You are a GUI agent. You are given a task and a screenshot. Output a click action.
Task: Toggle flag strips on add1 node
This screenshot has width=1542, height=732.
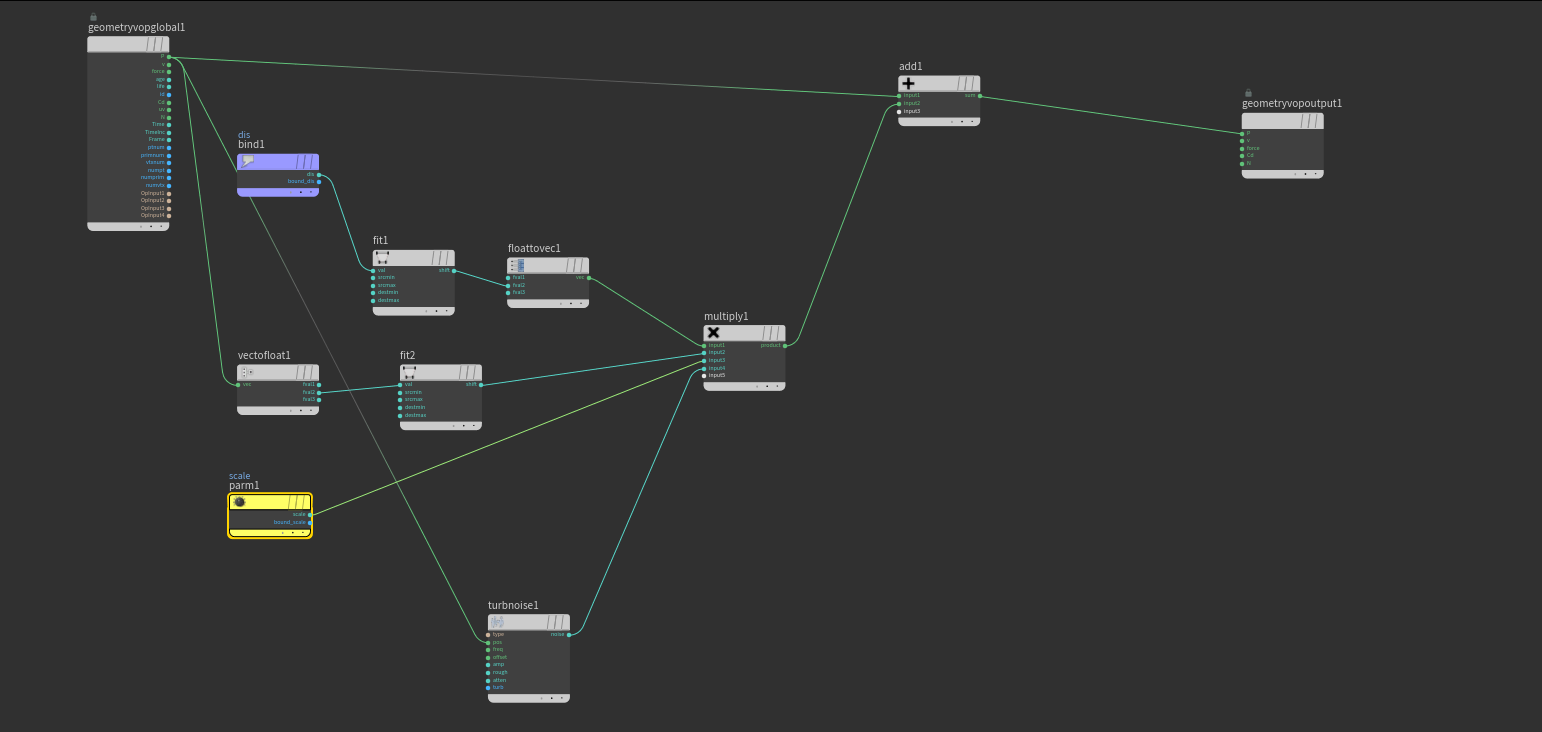coord(967,84)
